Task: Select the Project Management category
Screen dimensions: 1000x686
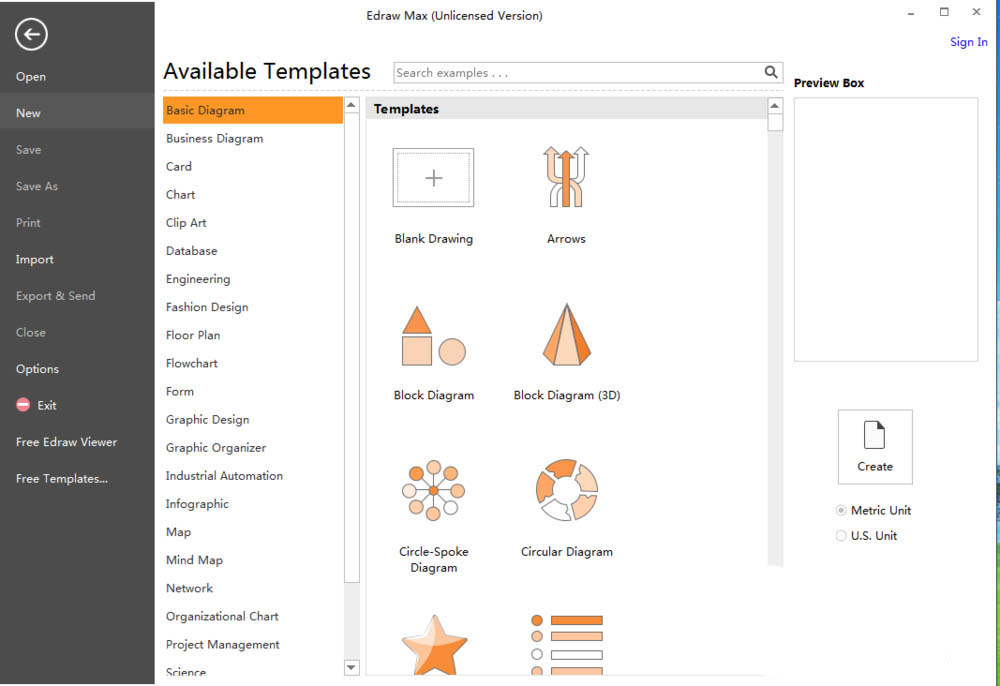Action: [253, 645]
